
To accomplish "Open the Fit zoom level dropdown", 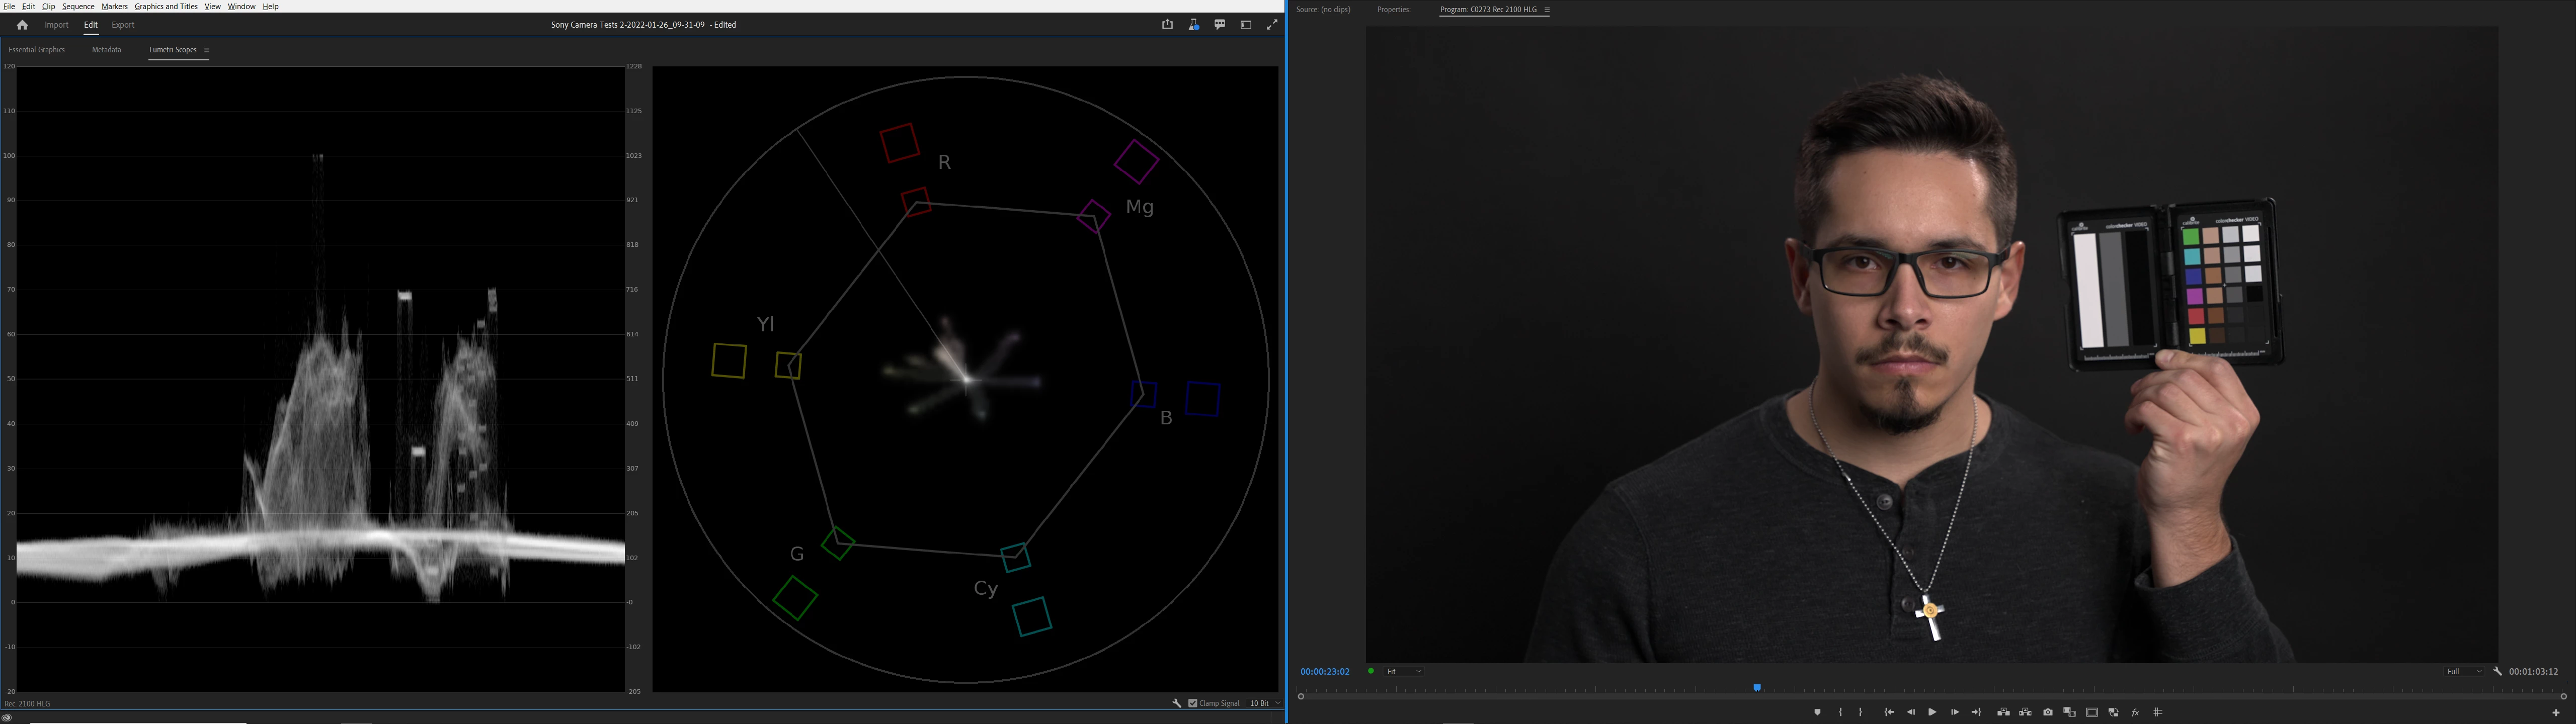I will pos(1404,672).
